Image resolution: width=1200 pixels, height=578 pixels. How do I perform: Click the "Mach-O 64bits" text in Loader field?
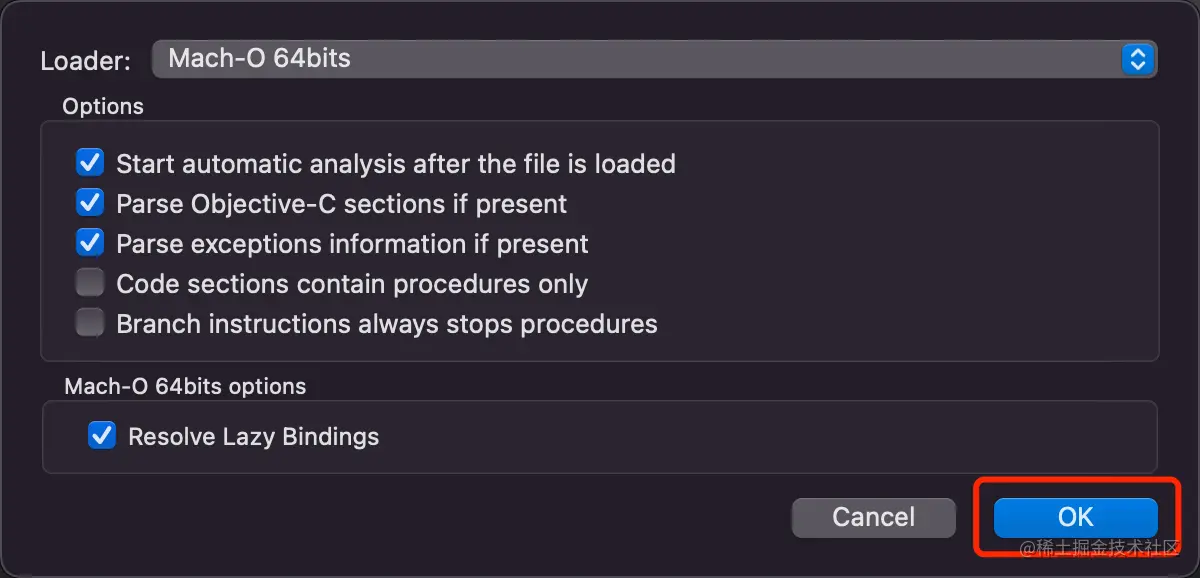point(259,58)
